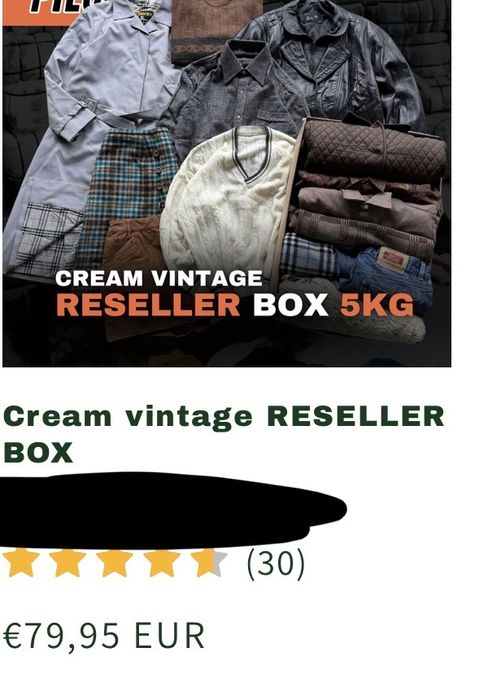Viewport: 488px width, 699px height.
Task: Click the €79,95 EUR price text
Action: tap(104, 636)
